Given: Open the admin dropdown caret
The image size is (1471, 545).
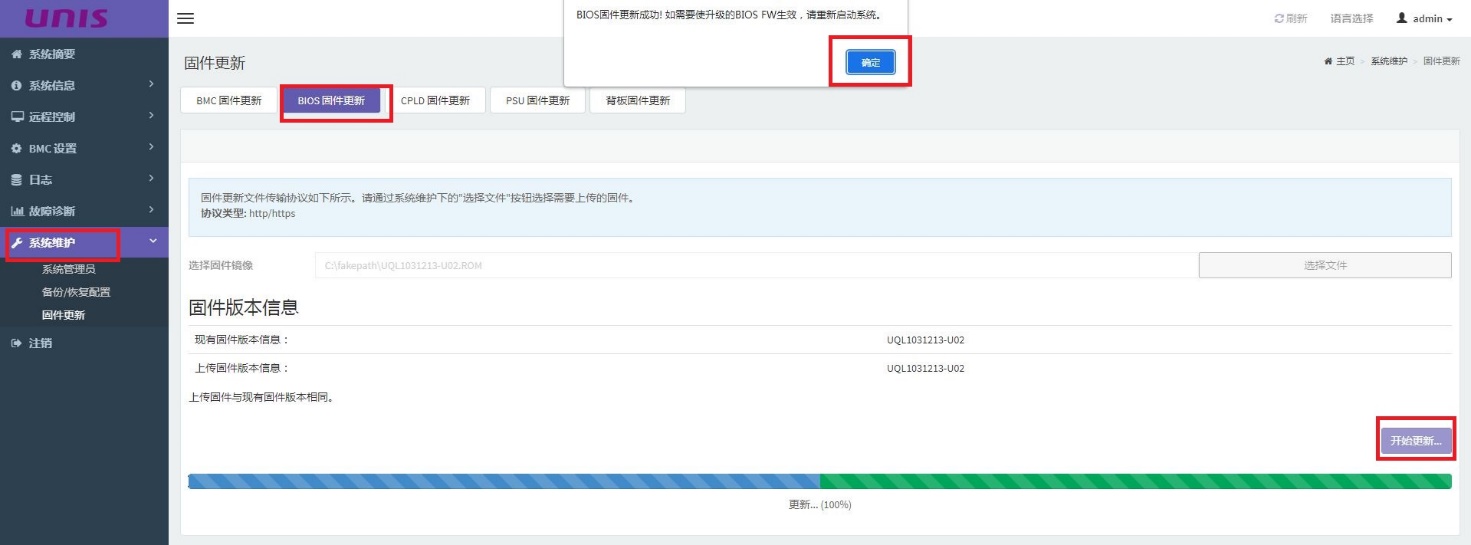Looking at the screenshot, I should pos(1450,20).
